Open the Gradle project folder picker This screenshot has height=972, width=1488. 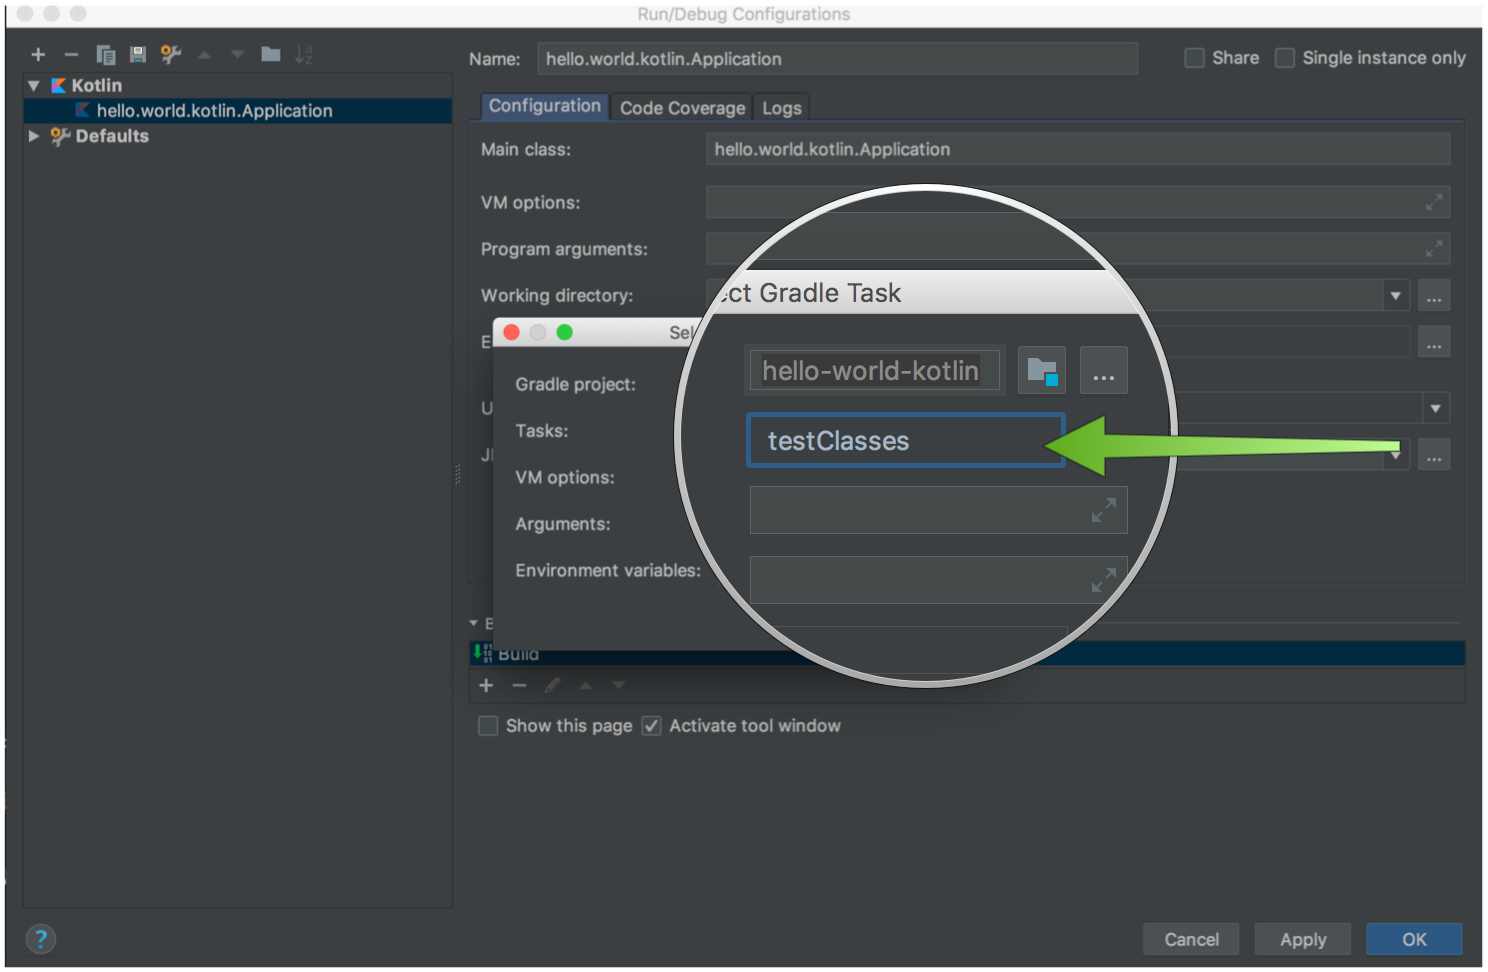pos(1041,370)
